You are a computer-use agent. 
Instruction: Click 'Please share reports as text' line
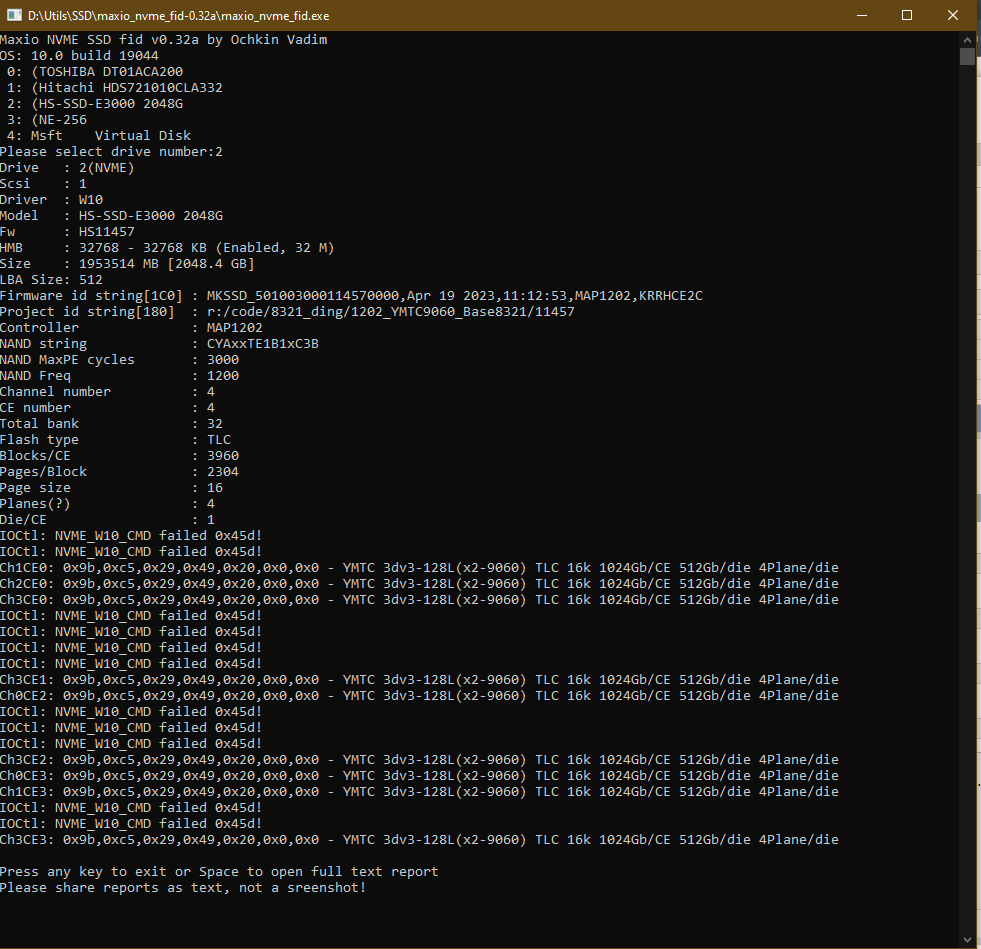pos(183,888)
